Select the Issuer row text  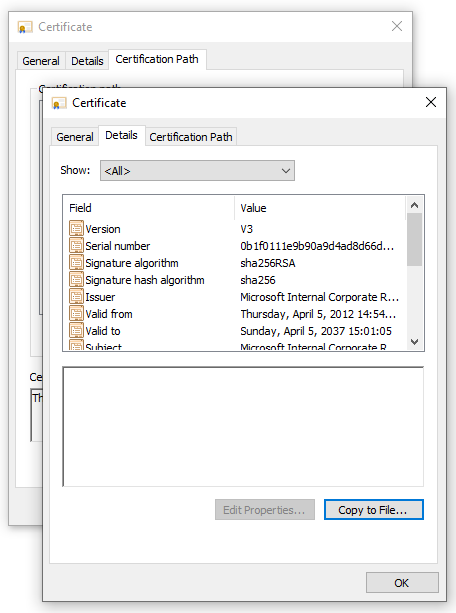tap(100, 297)
